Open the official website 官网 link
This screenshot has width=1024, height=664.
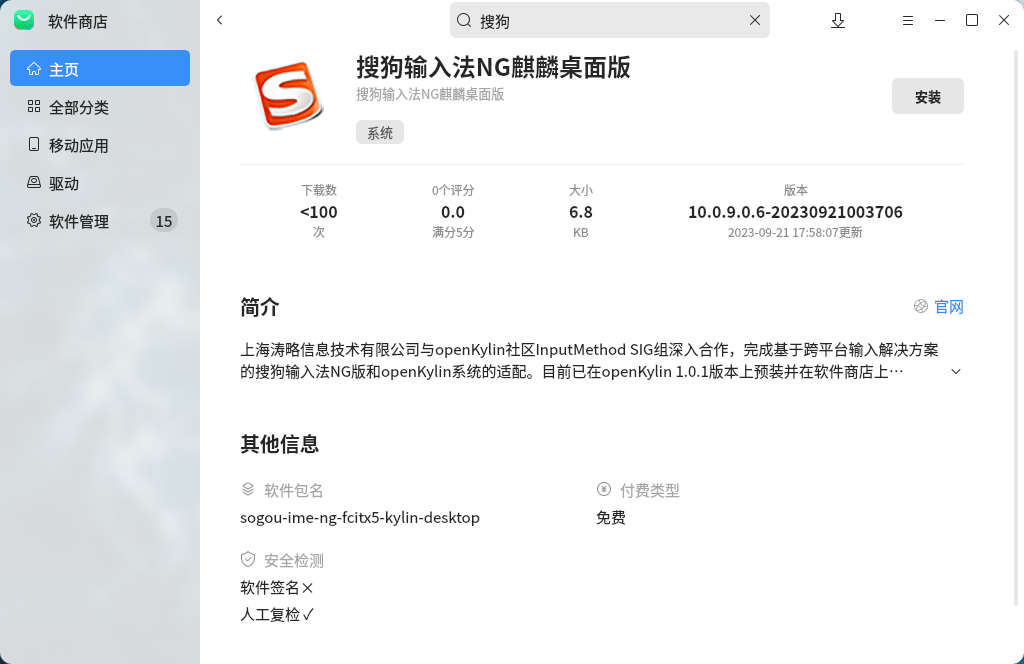click(x=948, y=307)
